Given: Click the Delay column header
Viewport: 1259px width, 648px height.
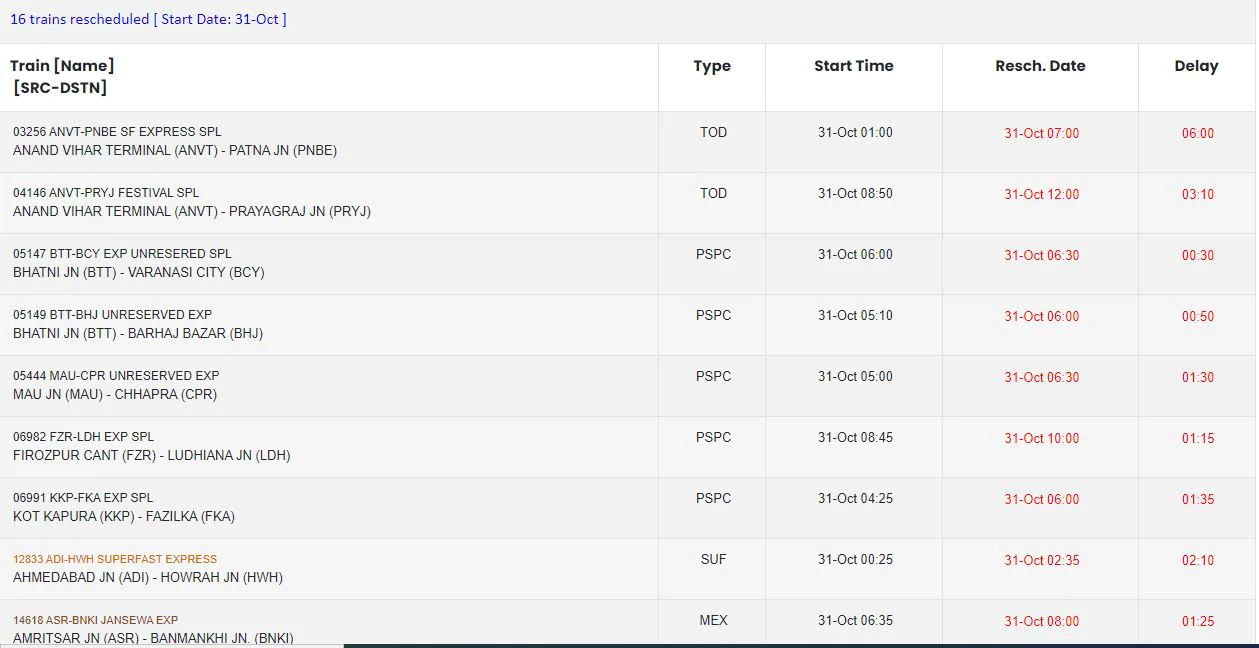Looking at the screenshot, I should (x=1196, y=66).
